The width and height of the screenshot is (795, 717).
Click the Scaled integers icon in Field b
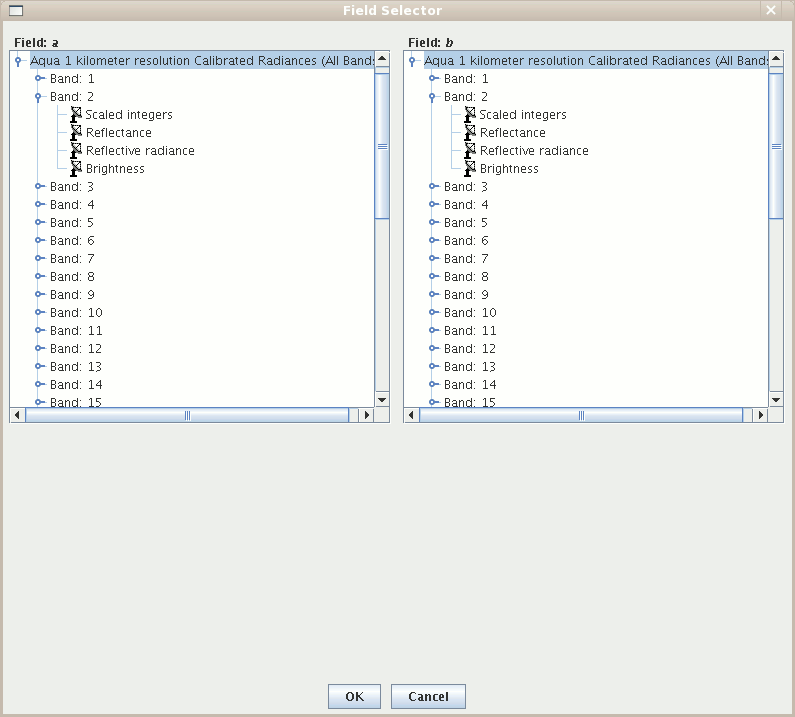point(470,115)
